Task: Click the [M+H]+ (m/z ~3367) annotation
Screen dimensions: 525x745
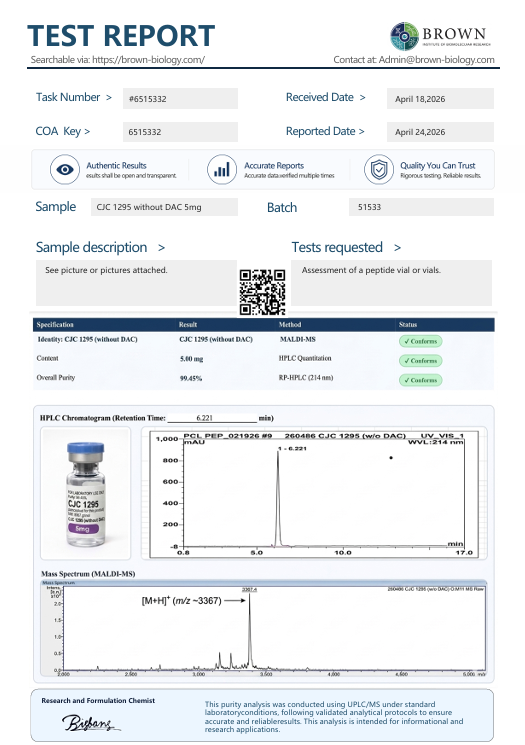Action: [x=181, y=601]
